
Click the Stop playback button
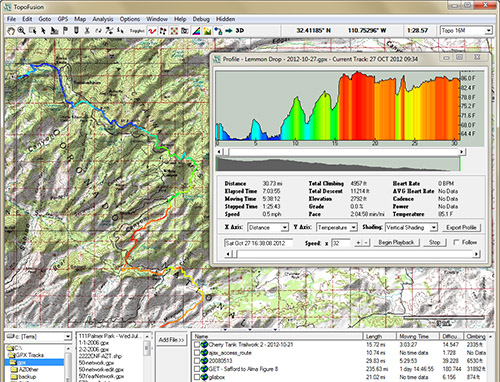pos(434,242)
